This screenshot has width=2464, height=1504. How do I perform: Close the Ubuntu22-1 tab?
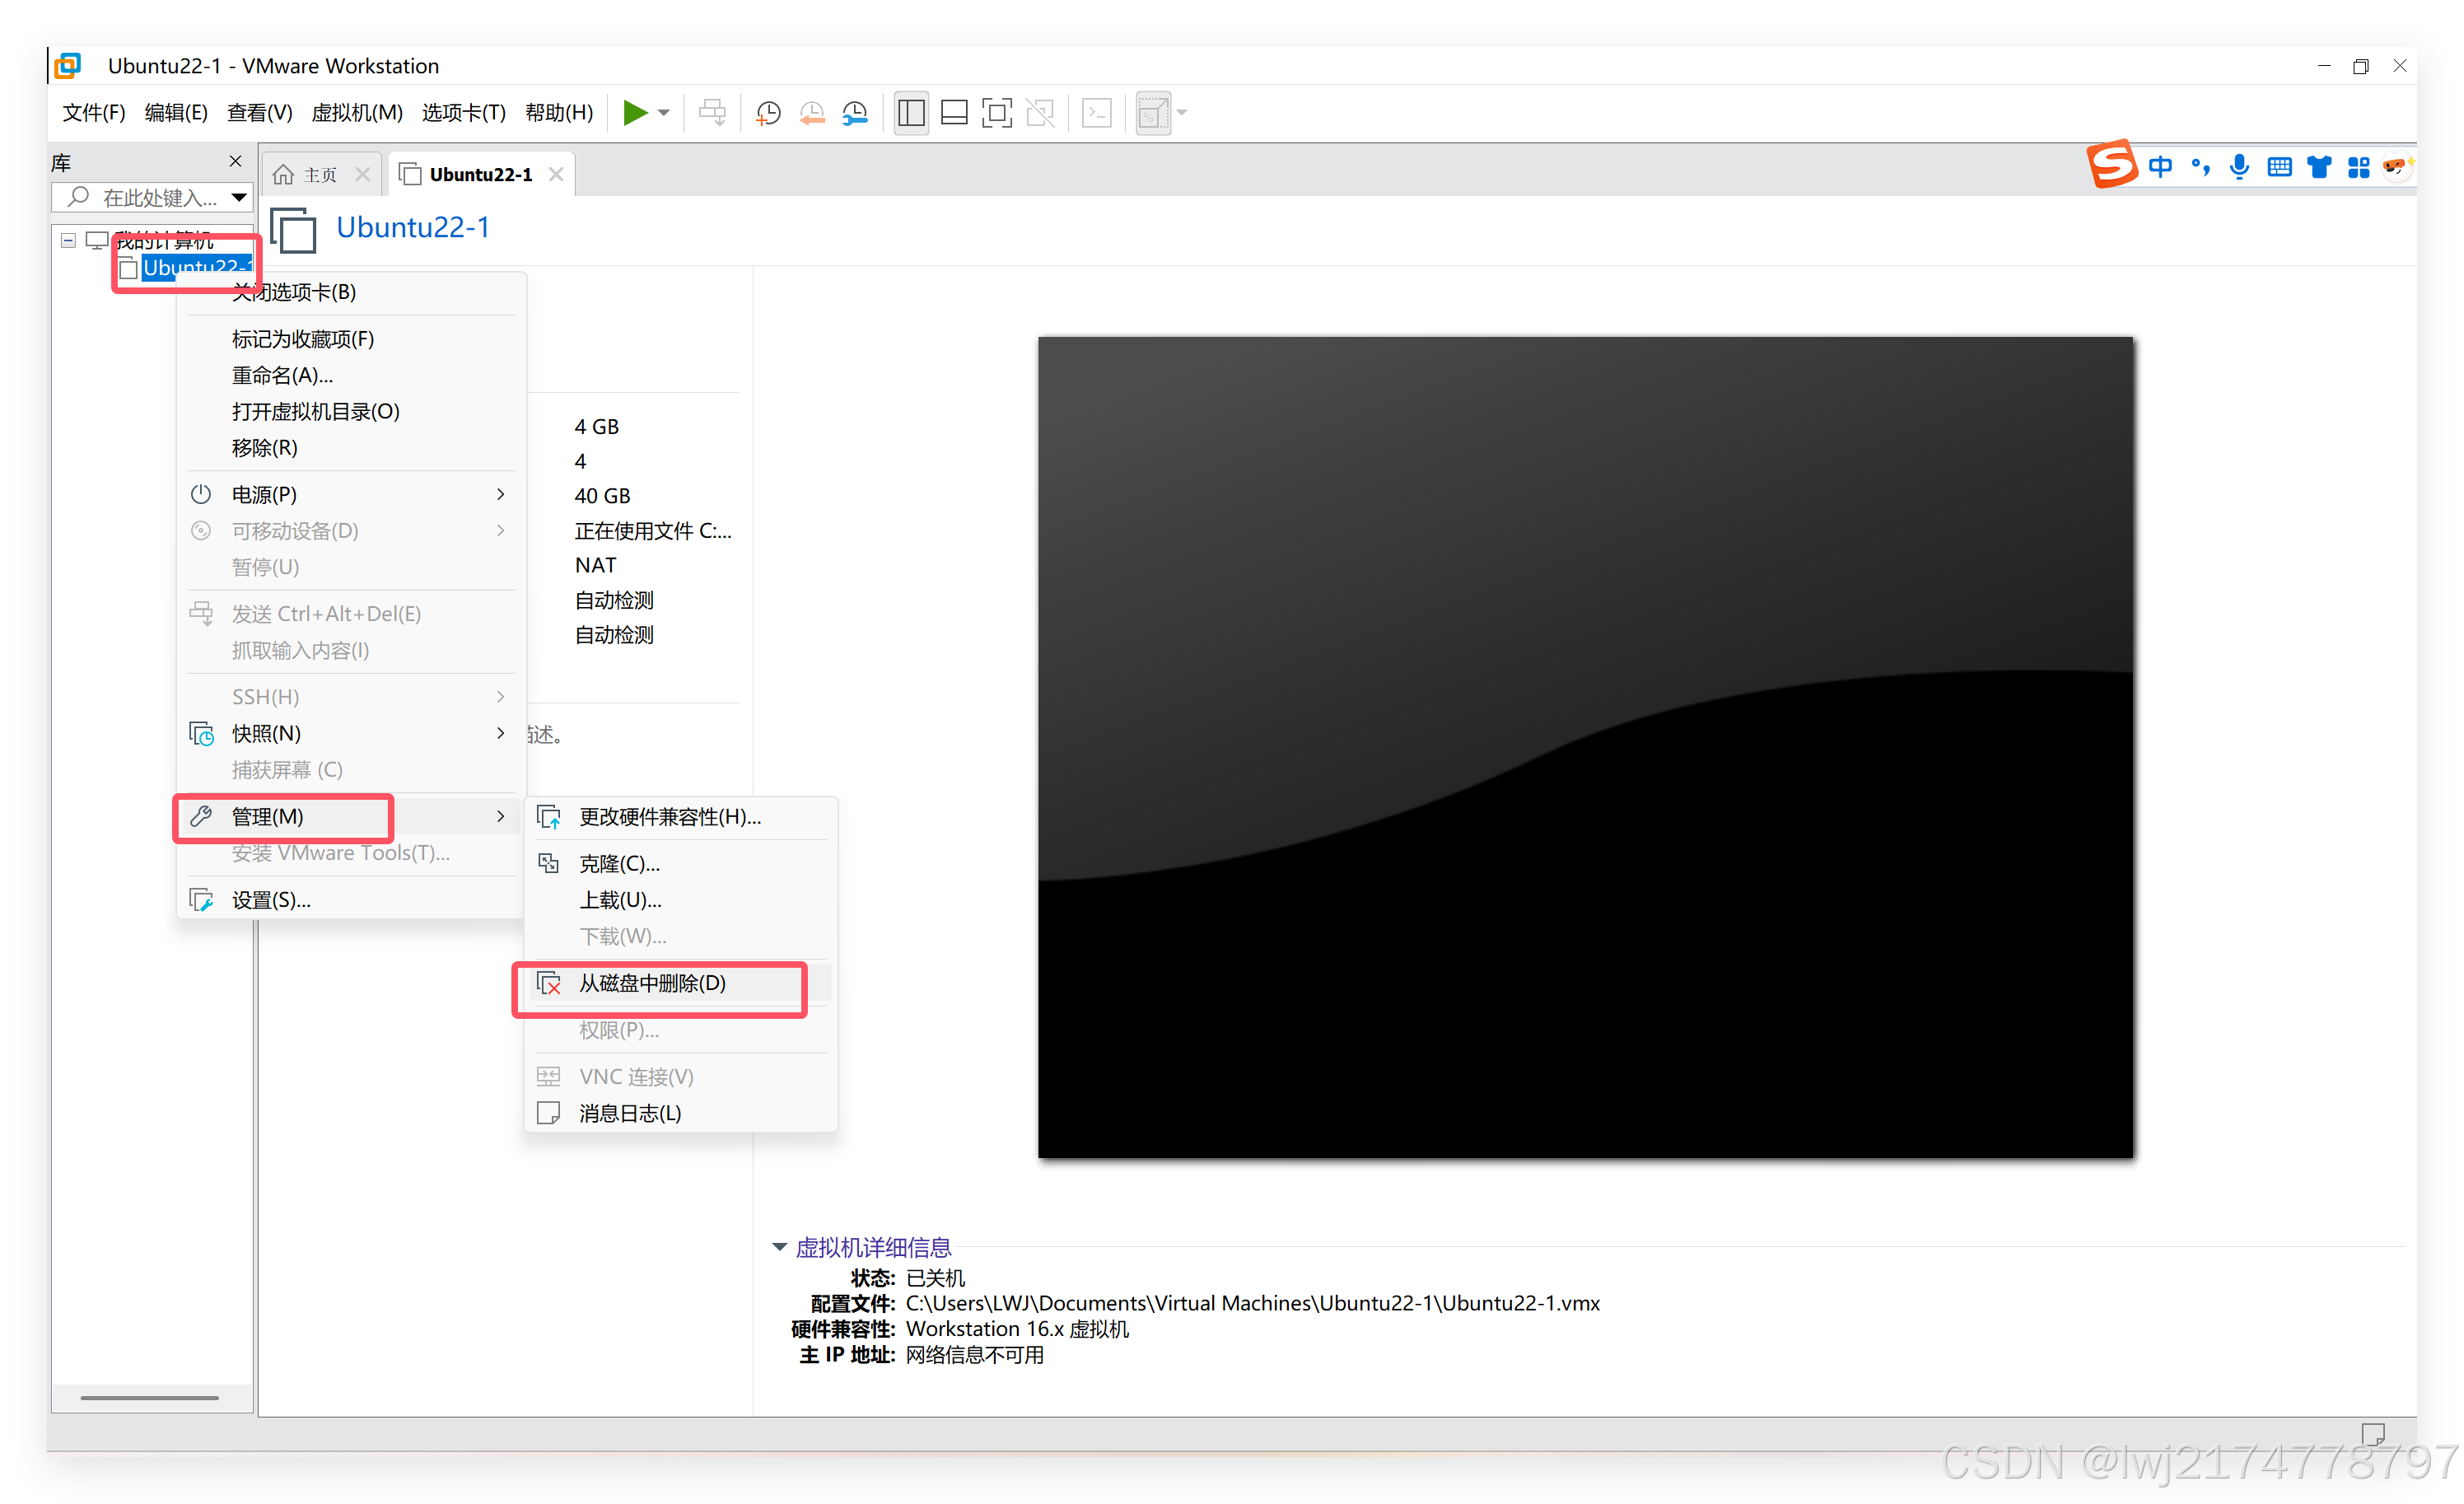(x=556, y=175)
